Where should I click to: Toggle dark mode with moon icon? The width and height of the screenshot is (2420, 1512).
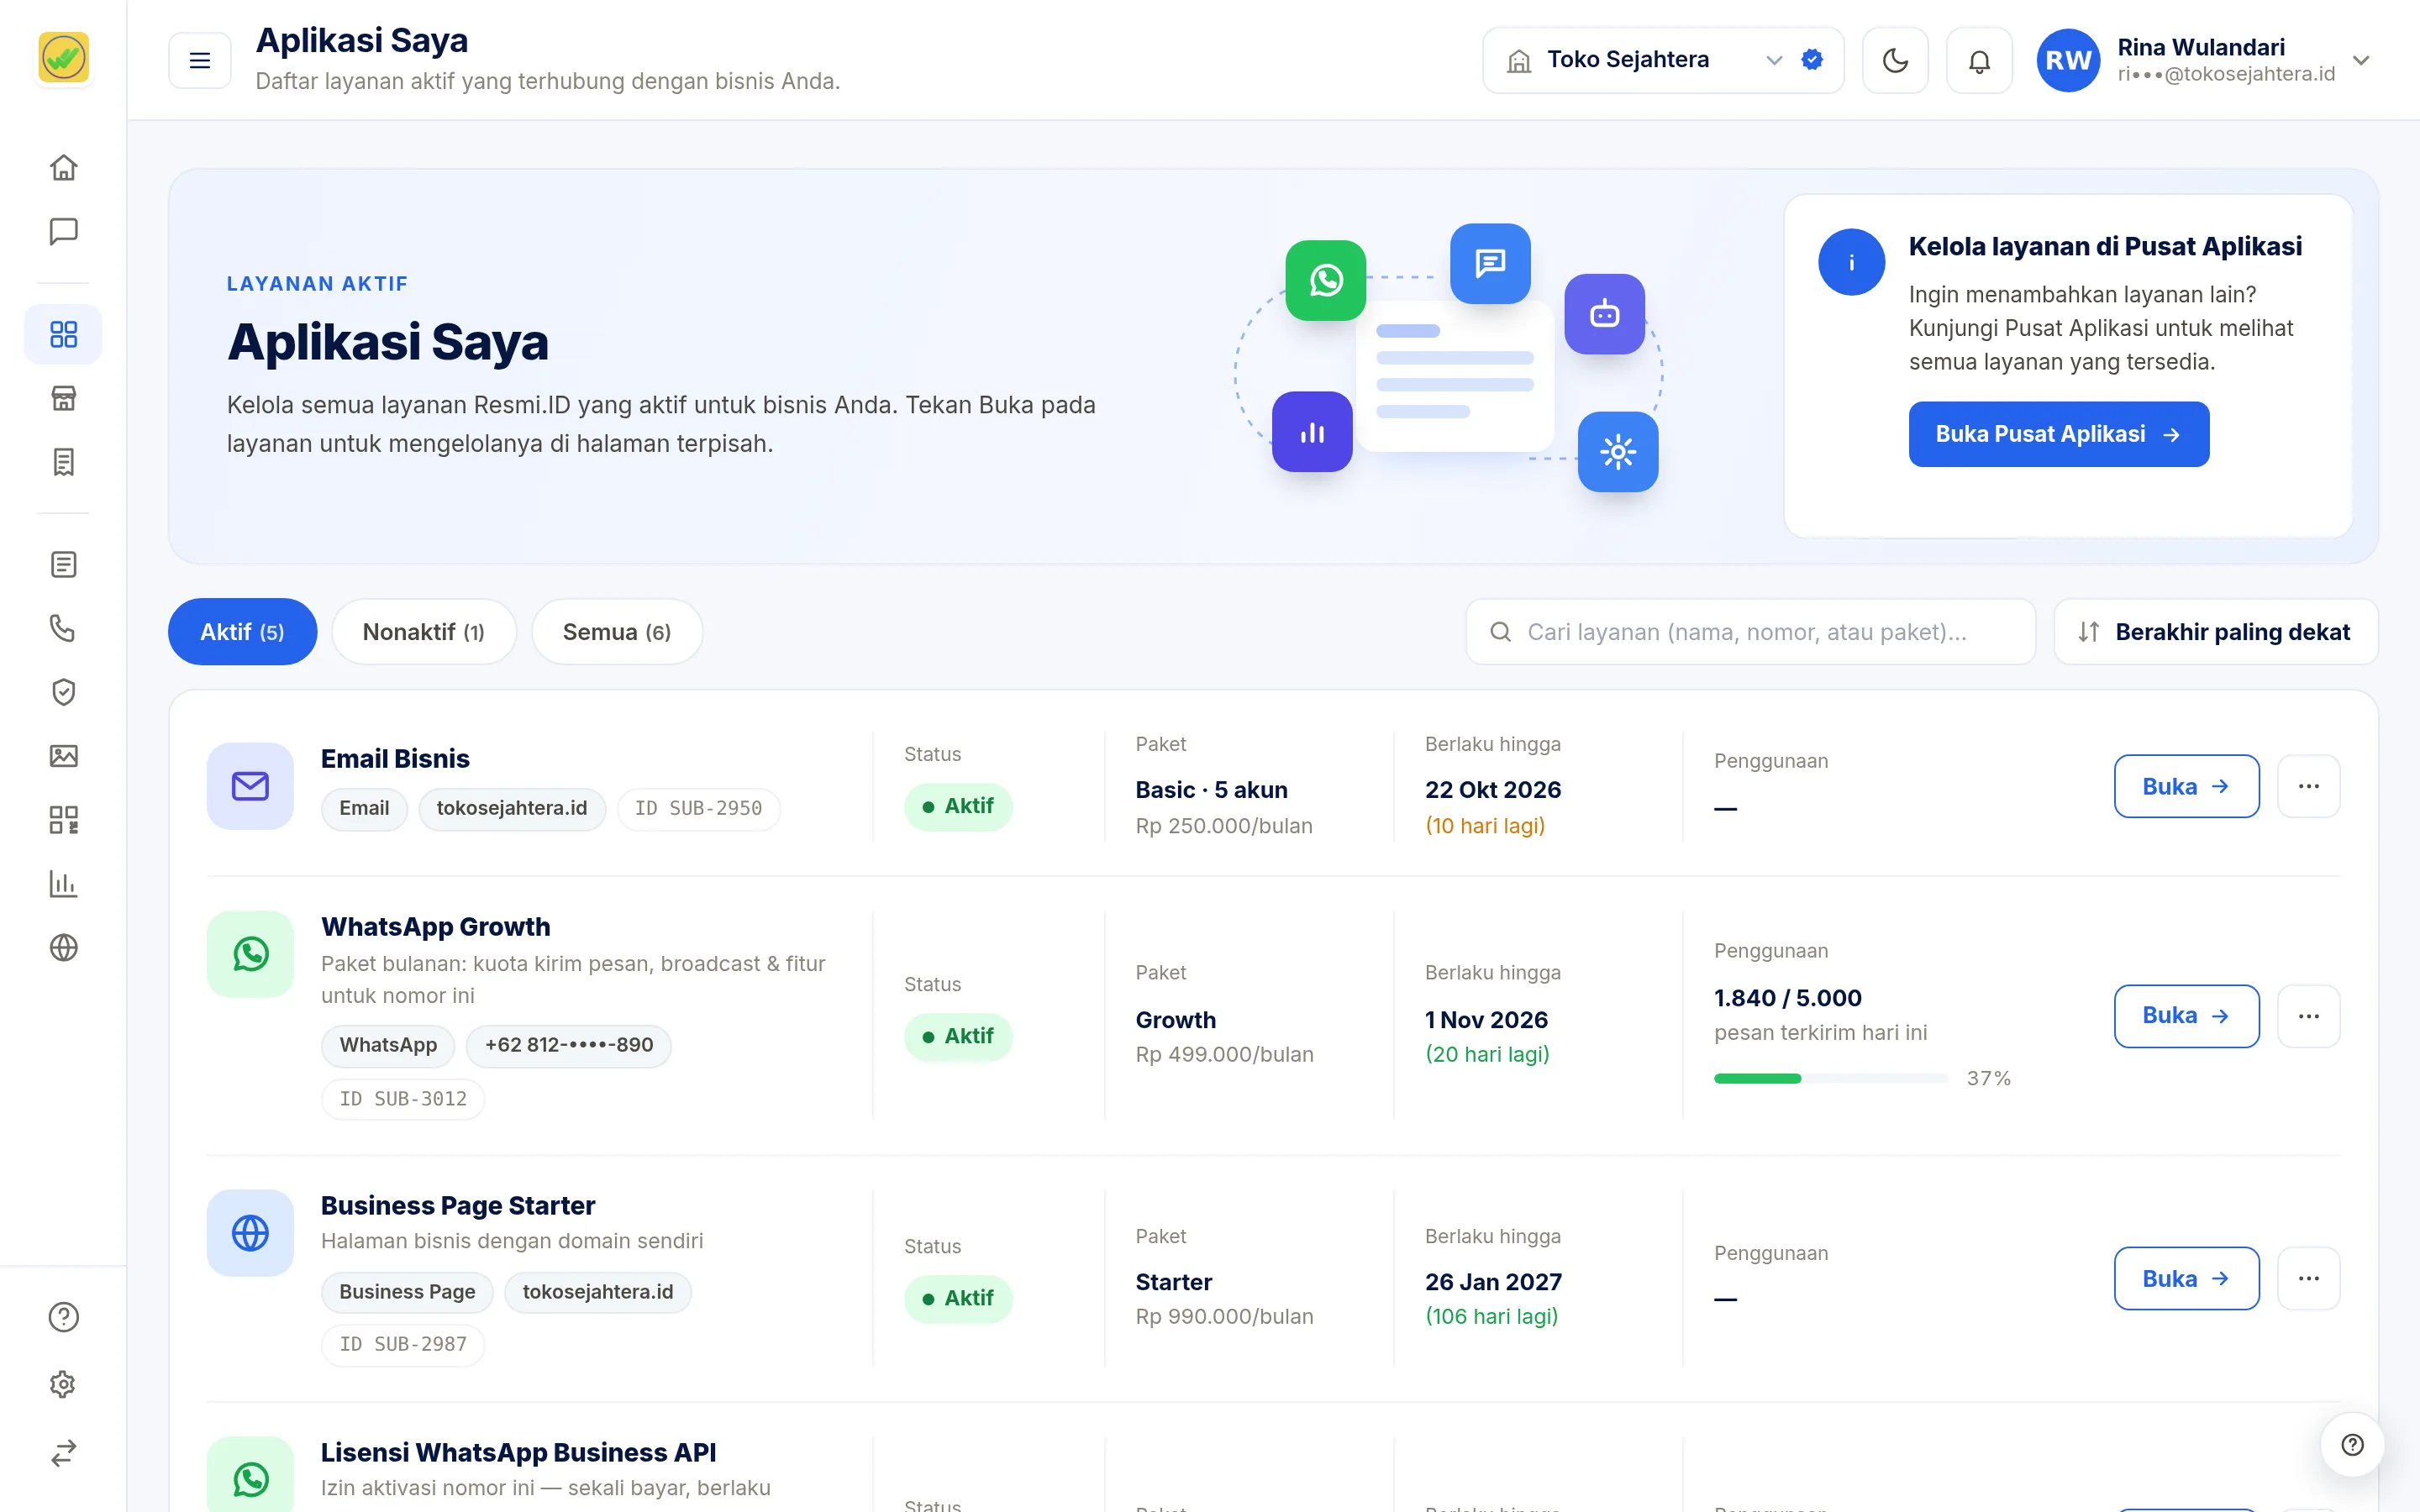1895,60
